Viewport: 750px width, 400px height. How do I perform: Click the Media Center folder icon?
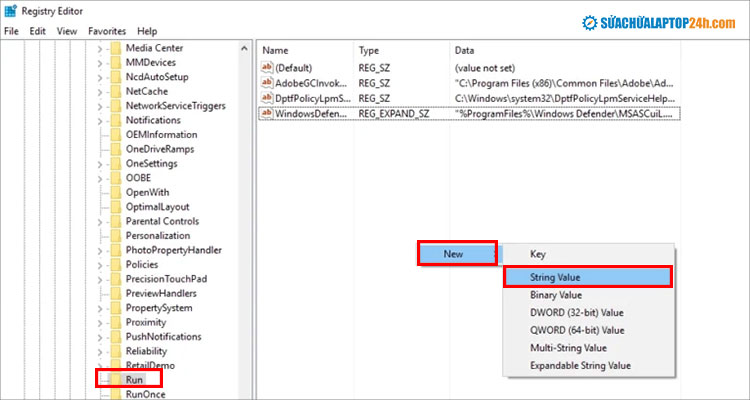coord(115,48)
